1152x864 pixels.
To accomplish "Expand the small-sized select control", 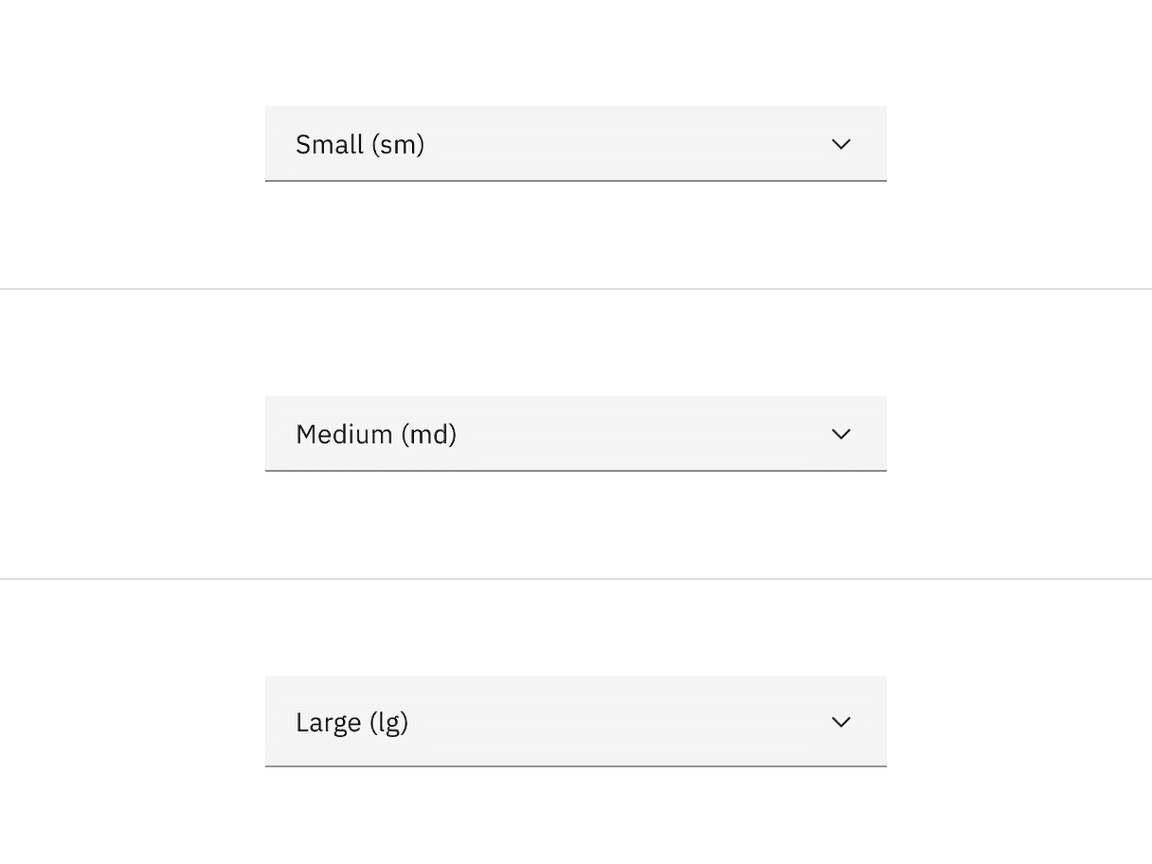I will tap(575, 144).
